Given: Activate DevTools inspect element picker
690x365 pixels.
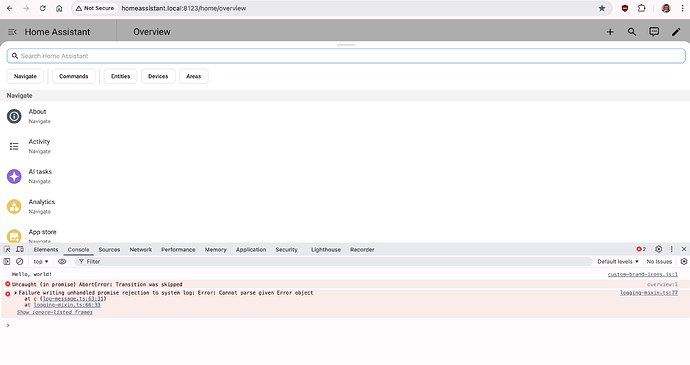Looking at the screenshot, I should pyautogui.click(x=7, y=249).
